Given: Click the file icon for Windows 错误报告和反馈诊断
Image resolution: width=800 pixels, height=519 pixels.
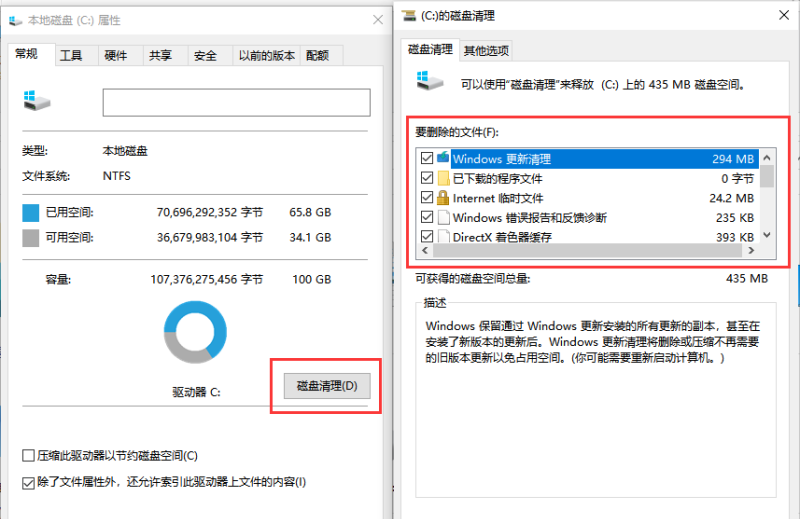Looking at the screenshot, I should point(443,217).
